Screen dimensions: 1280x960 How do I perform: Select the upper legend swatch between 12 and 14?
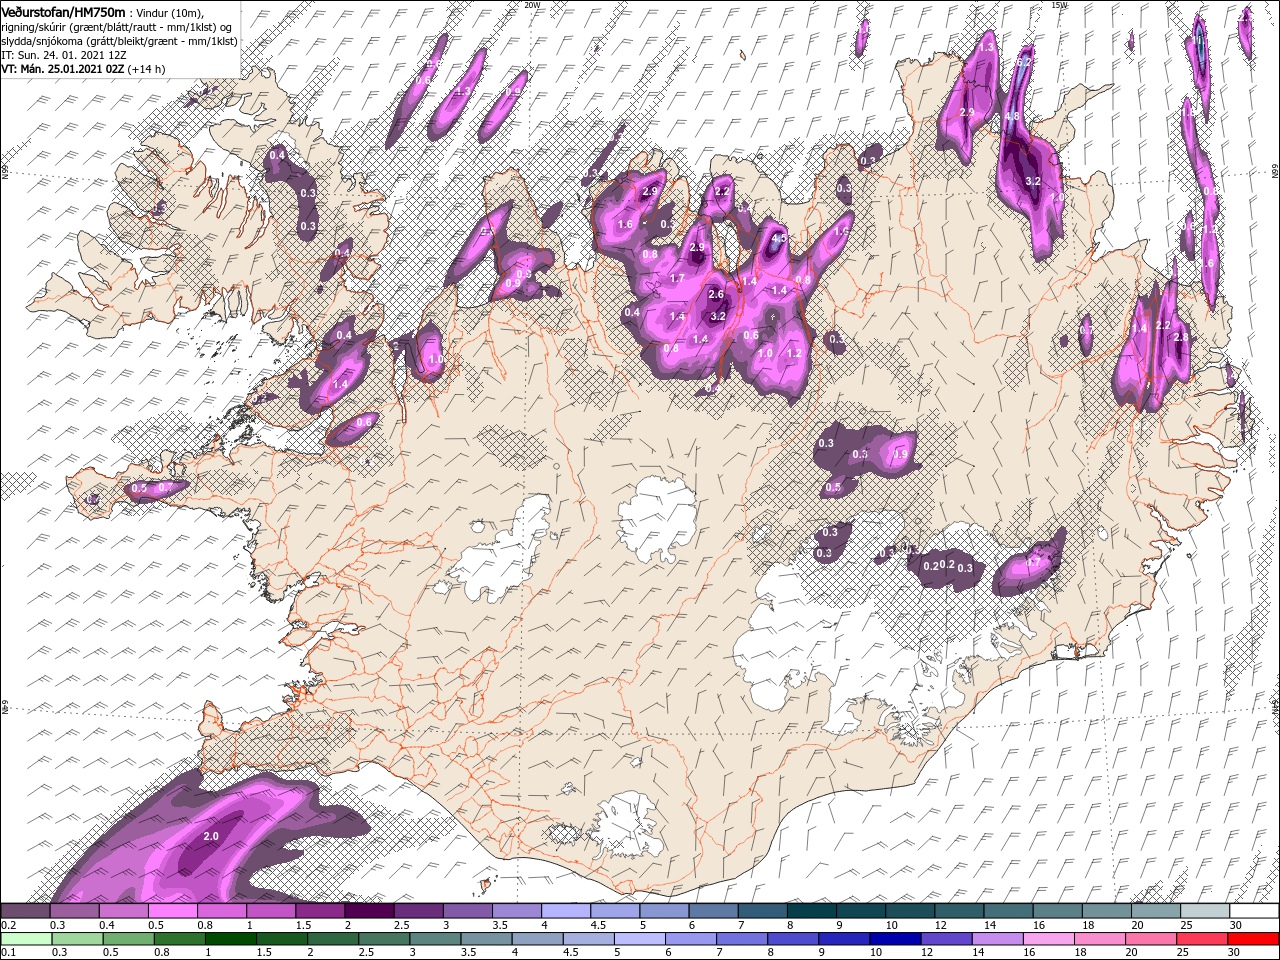point(959,910)
